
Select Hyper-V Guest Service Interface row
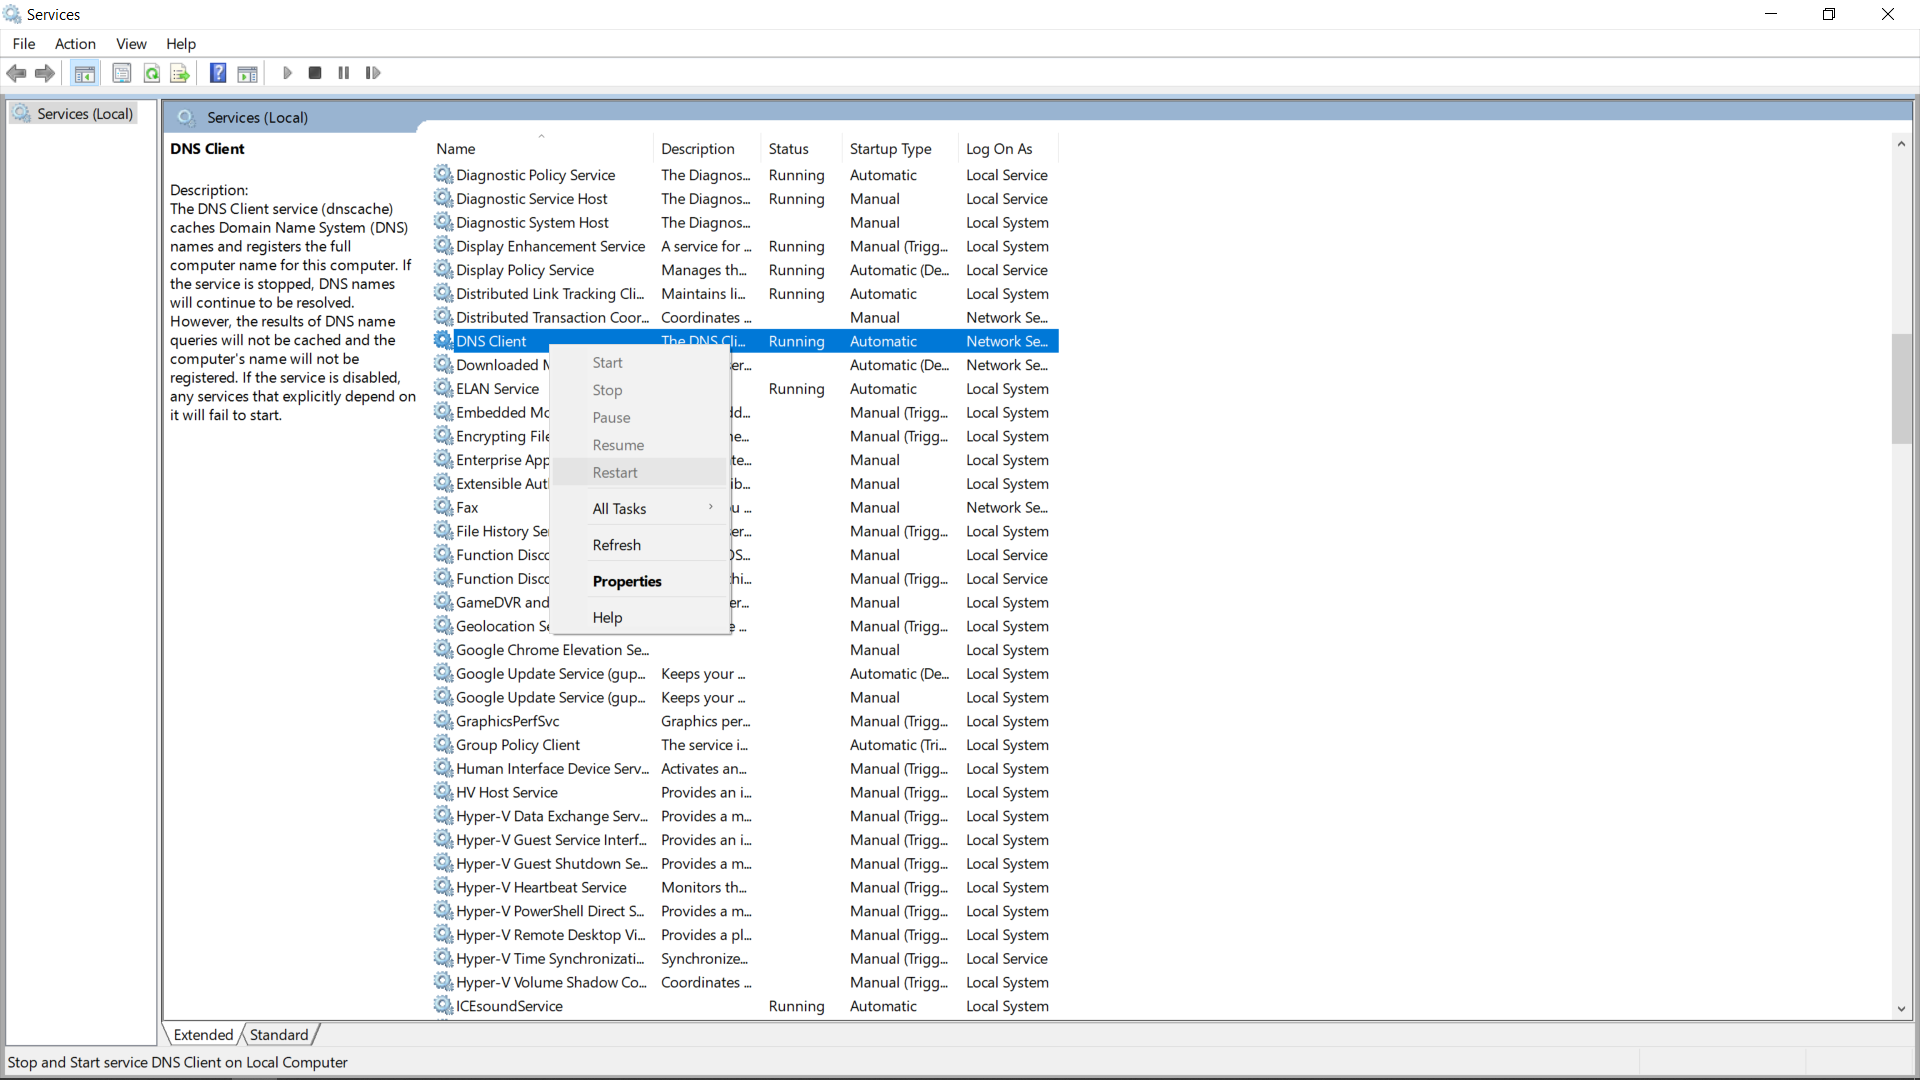(x=745, y=840)
